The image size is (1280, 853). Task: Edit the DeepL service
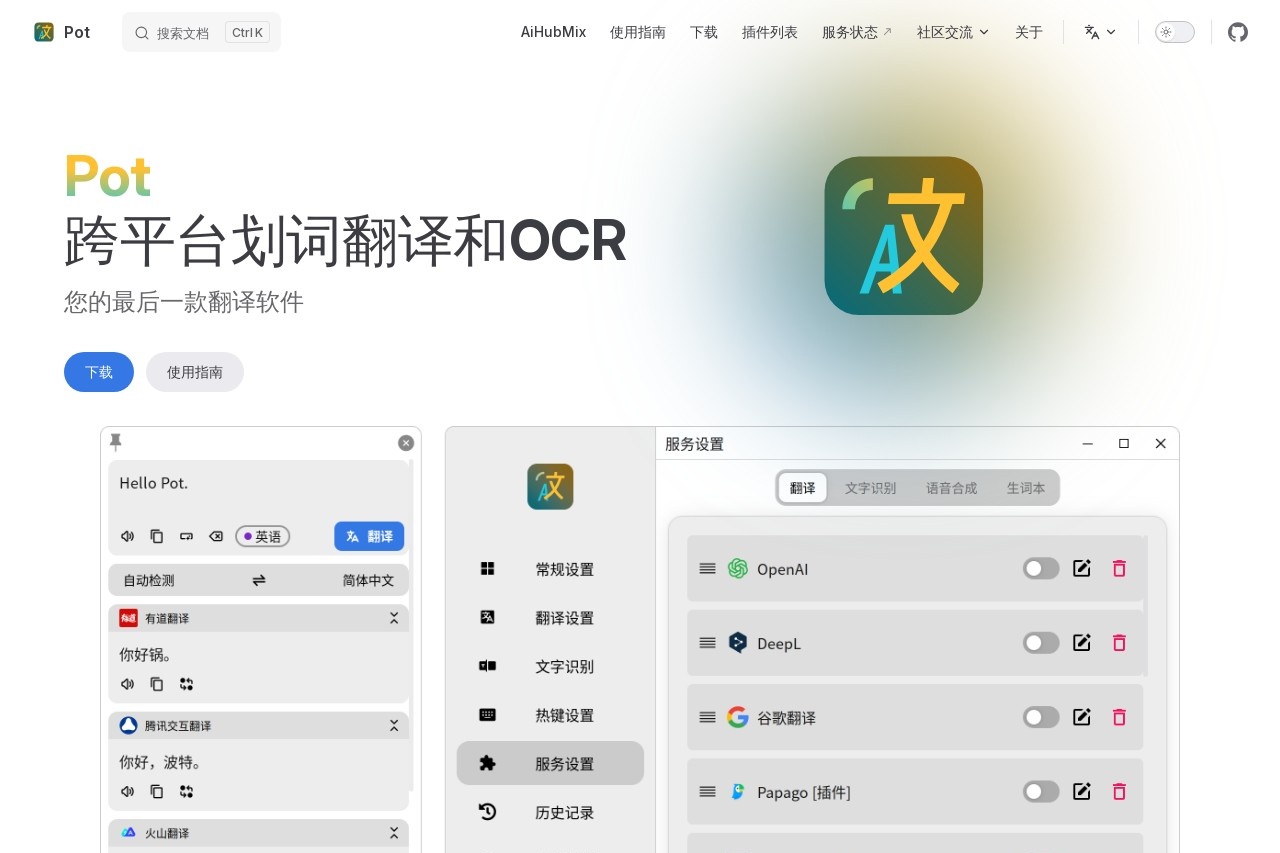click(x=1081, y=642)
